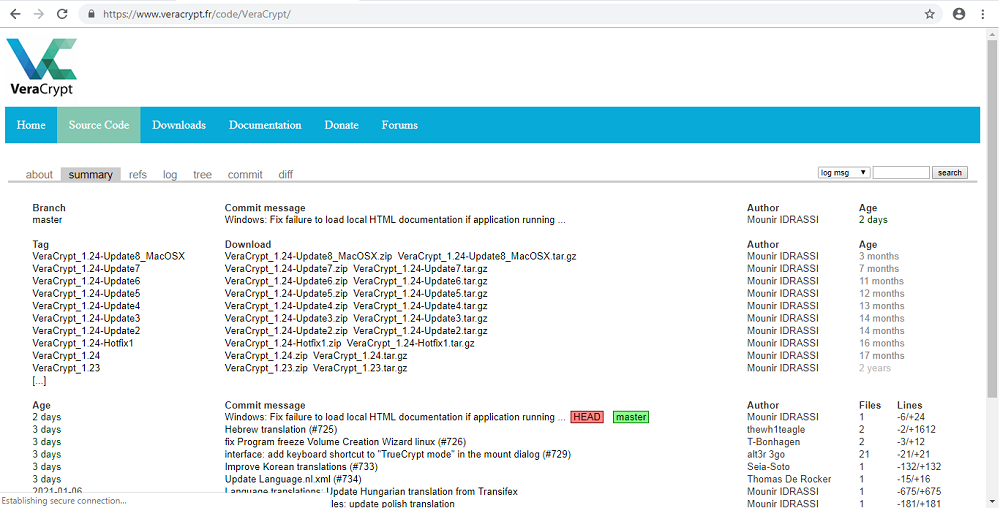Open the VeraCrypt_1.24-Update4 tag link
Image resolution: width=1000 pixels, height=508 pixels.
(x=86, y=306)
